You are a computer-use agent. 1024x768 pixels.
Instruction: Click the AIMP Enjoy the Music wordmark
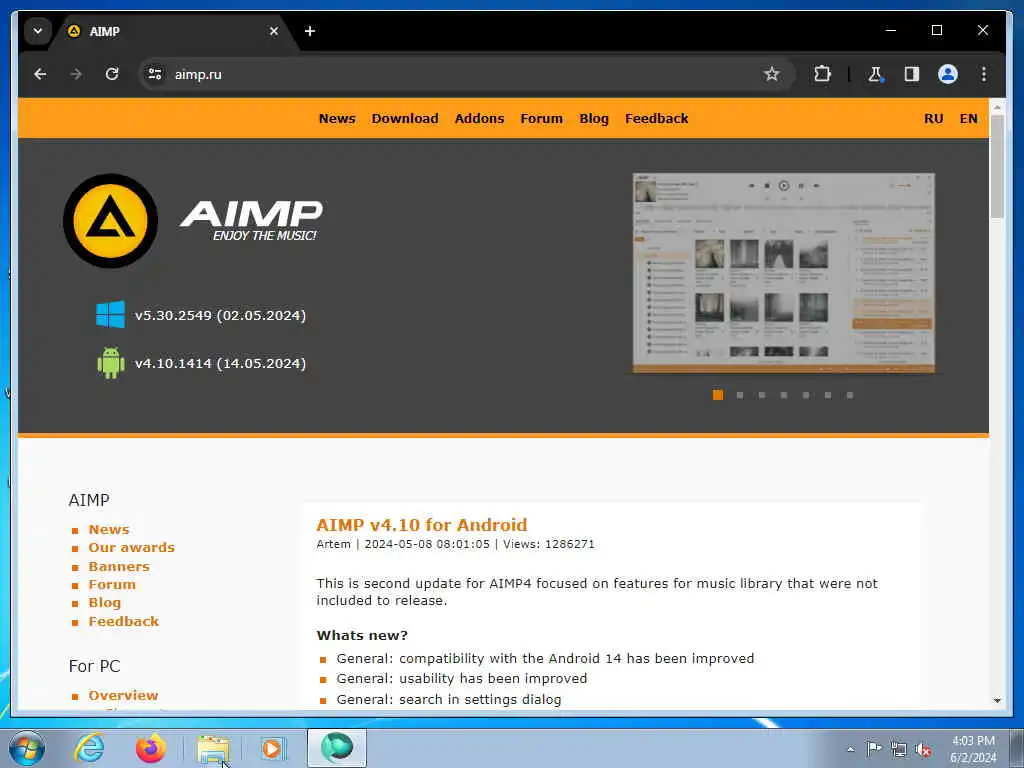(x=251, y=221)
